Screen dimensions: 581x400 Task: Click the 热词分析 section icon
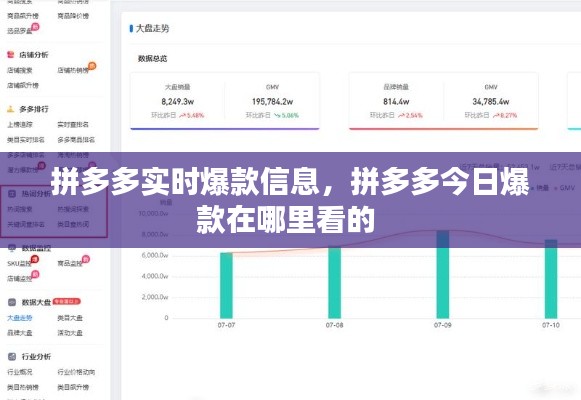(12, 194)
